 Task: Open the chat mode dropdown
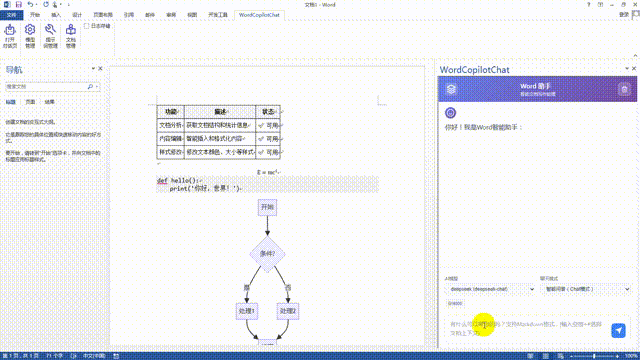pyautogui.click(x=585, y=289)
